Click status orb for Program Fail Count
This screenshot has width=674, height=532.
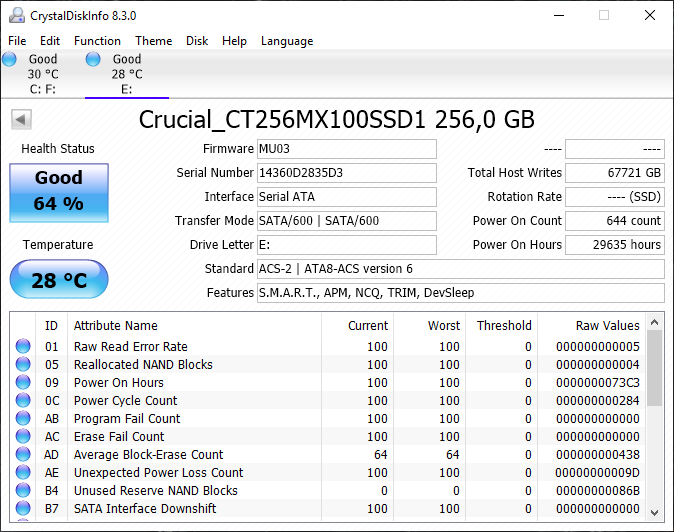pos(23,418)
